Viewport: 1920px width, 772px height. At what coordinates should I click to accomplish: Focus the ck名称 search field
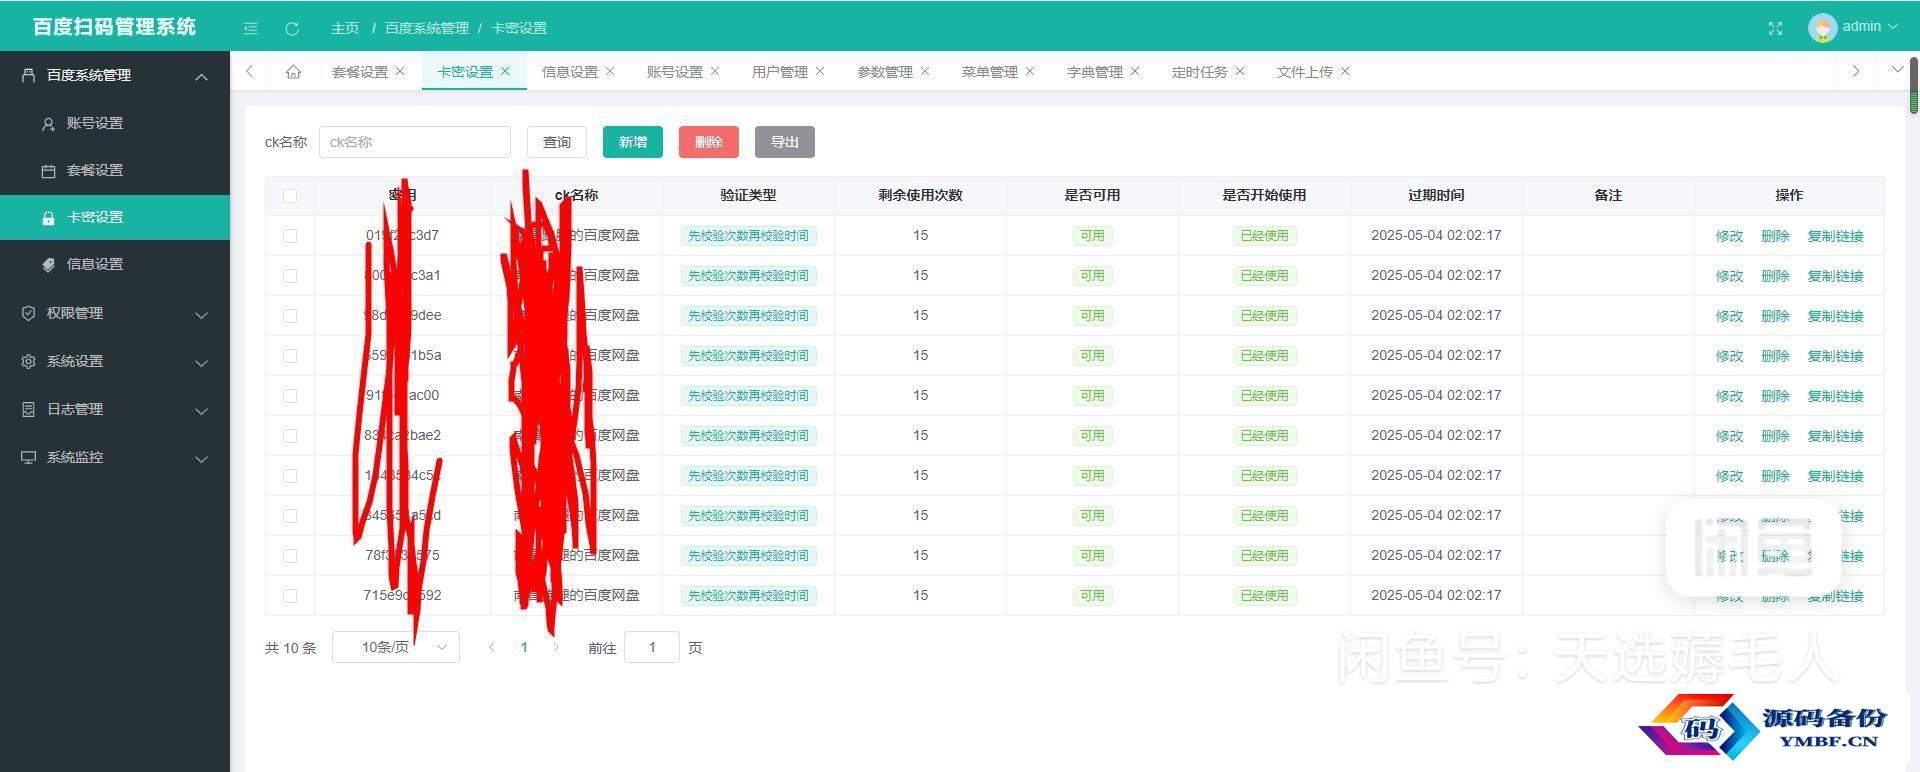pos(415,142)
